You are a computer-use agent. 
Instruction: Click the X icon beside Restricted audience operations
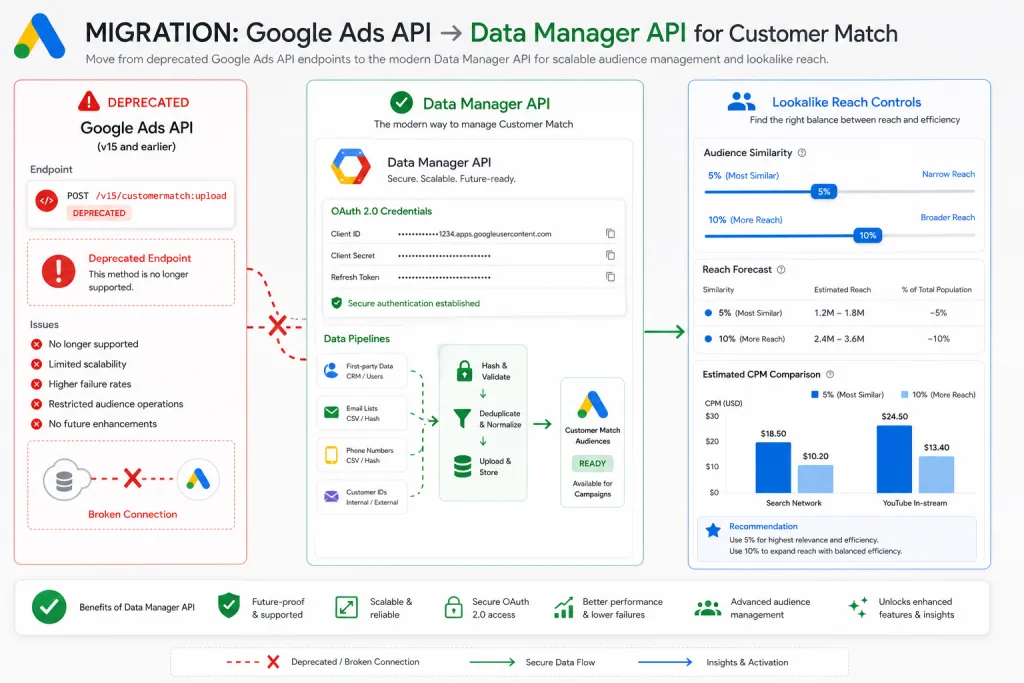tap(37, 404)
